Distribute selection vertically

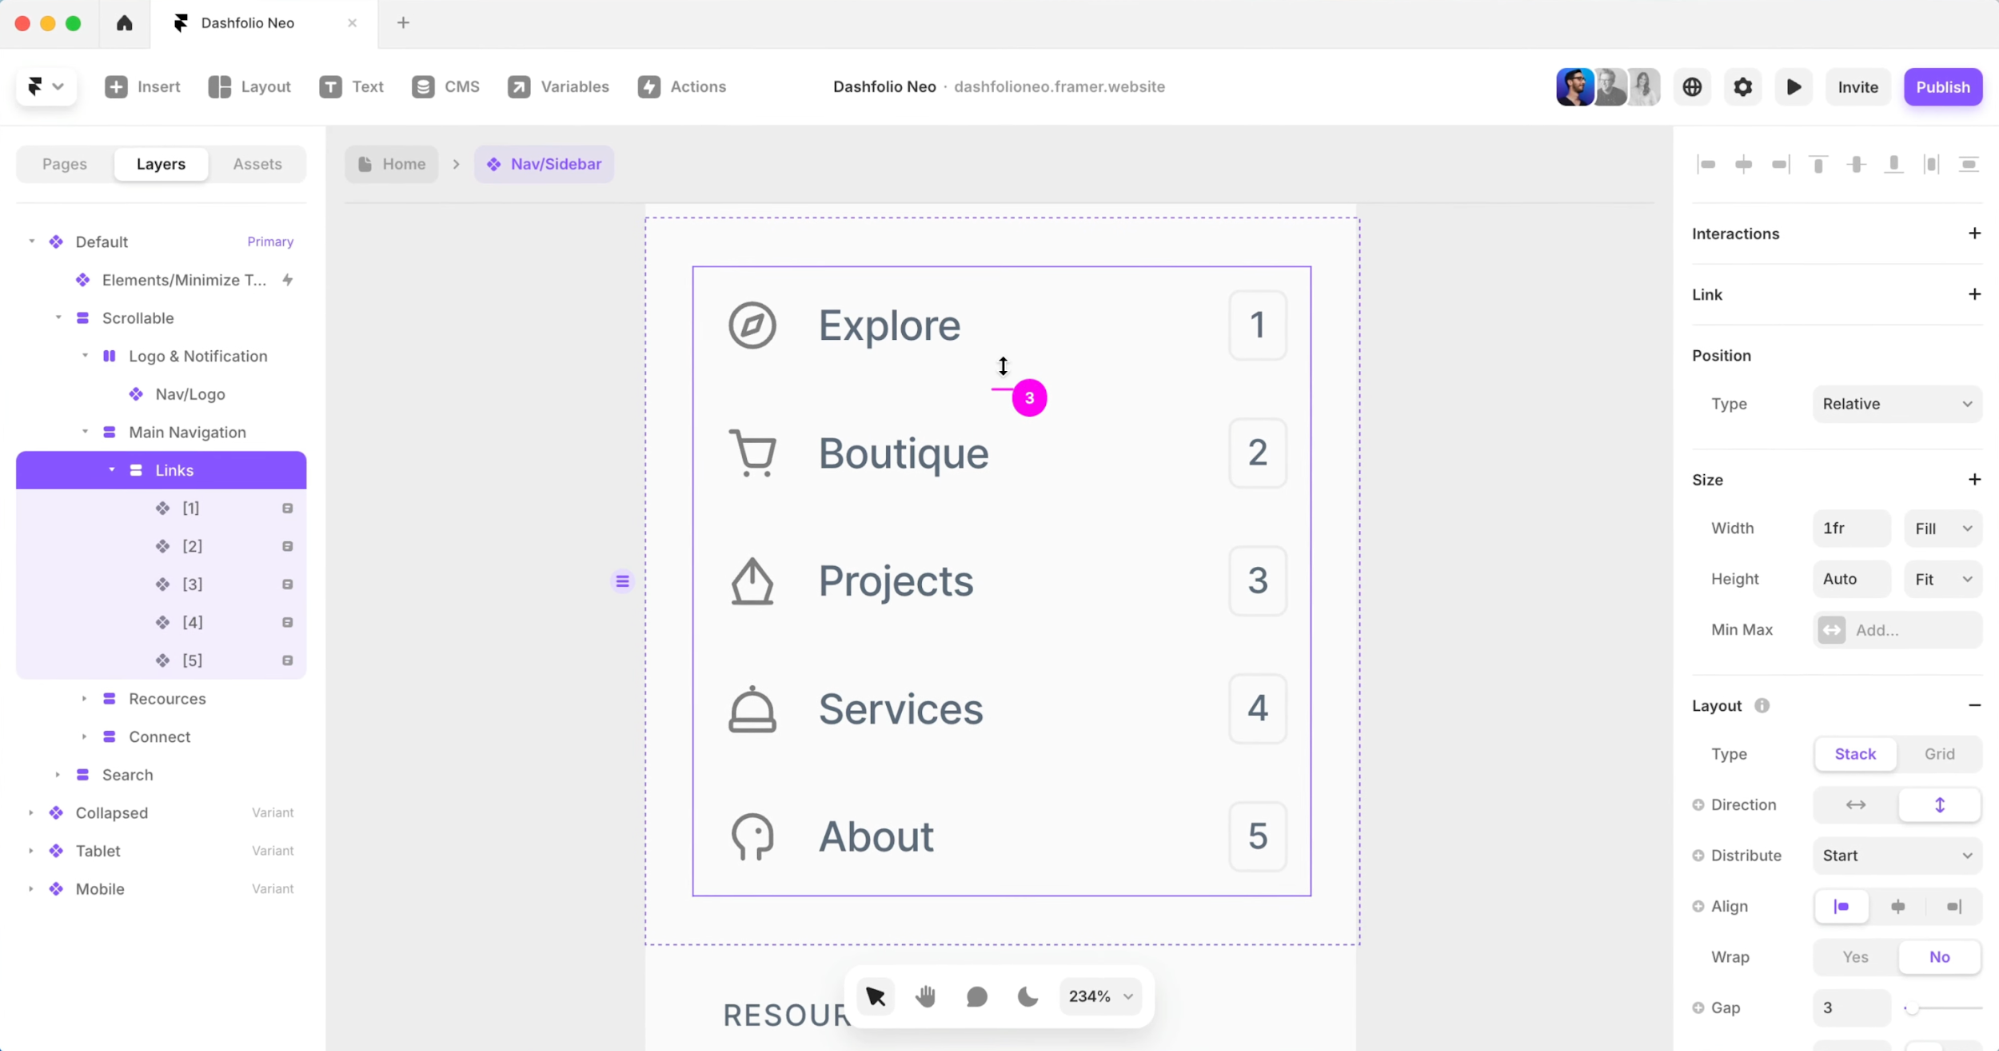(x=1969, y=164)
